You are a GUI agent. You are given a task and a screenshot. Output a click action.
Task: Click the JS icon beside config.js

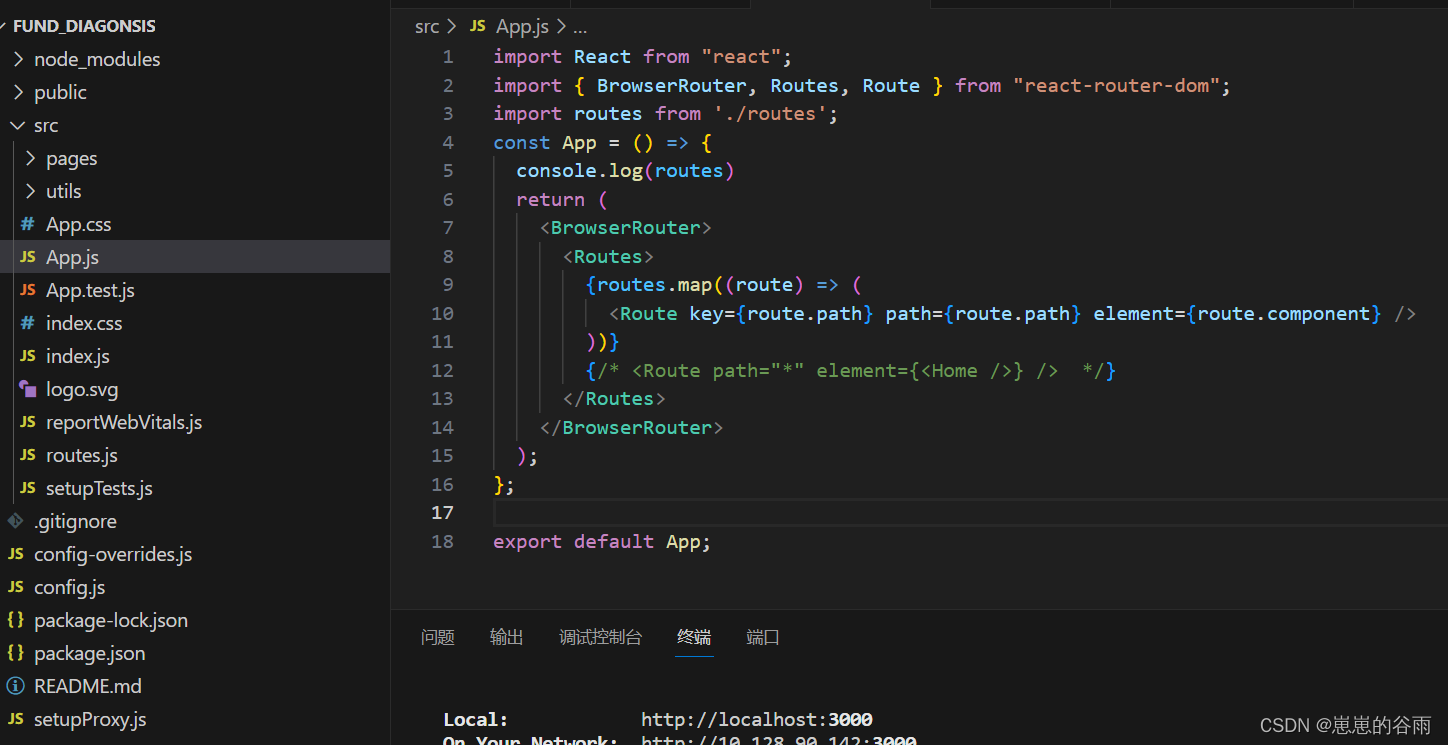click(15, 587)
